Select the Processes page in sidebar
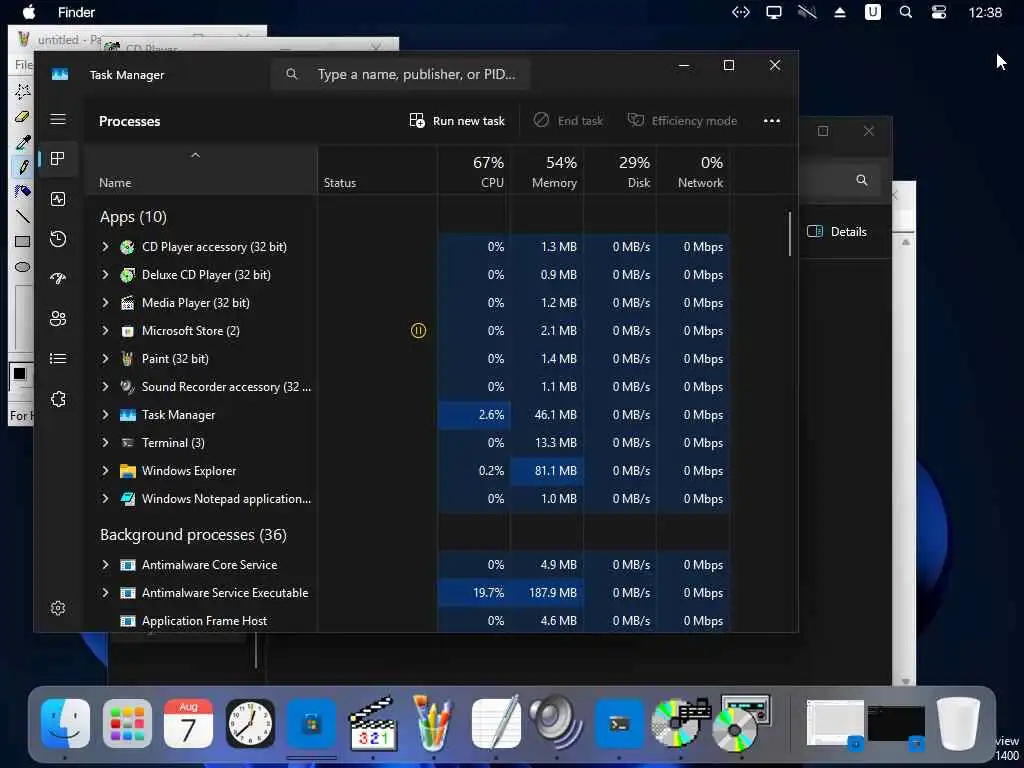Screen dimensions: 1024x768 coord(58,159)
